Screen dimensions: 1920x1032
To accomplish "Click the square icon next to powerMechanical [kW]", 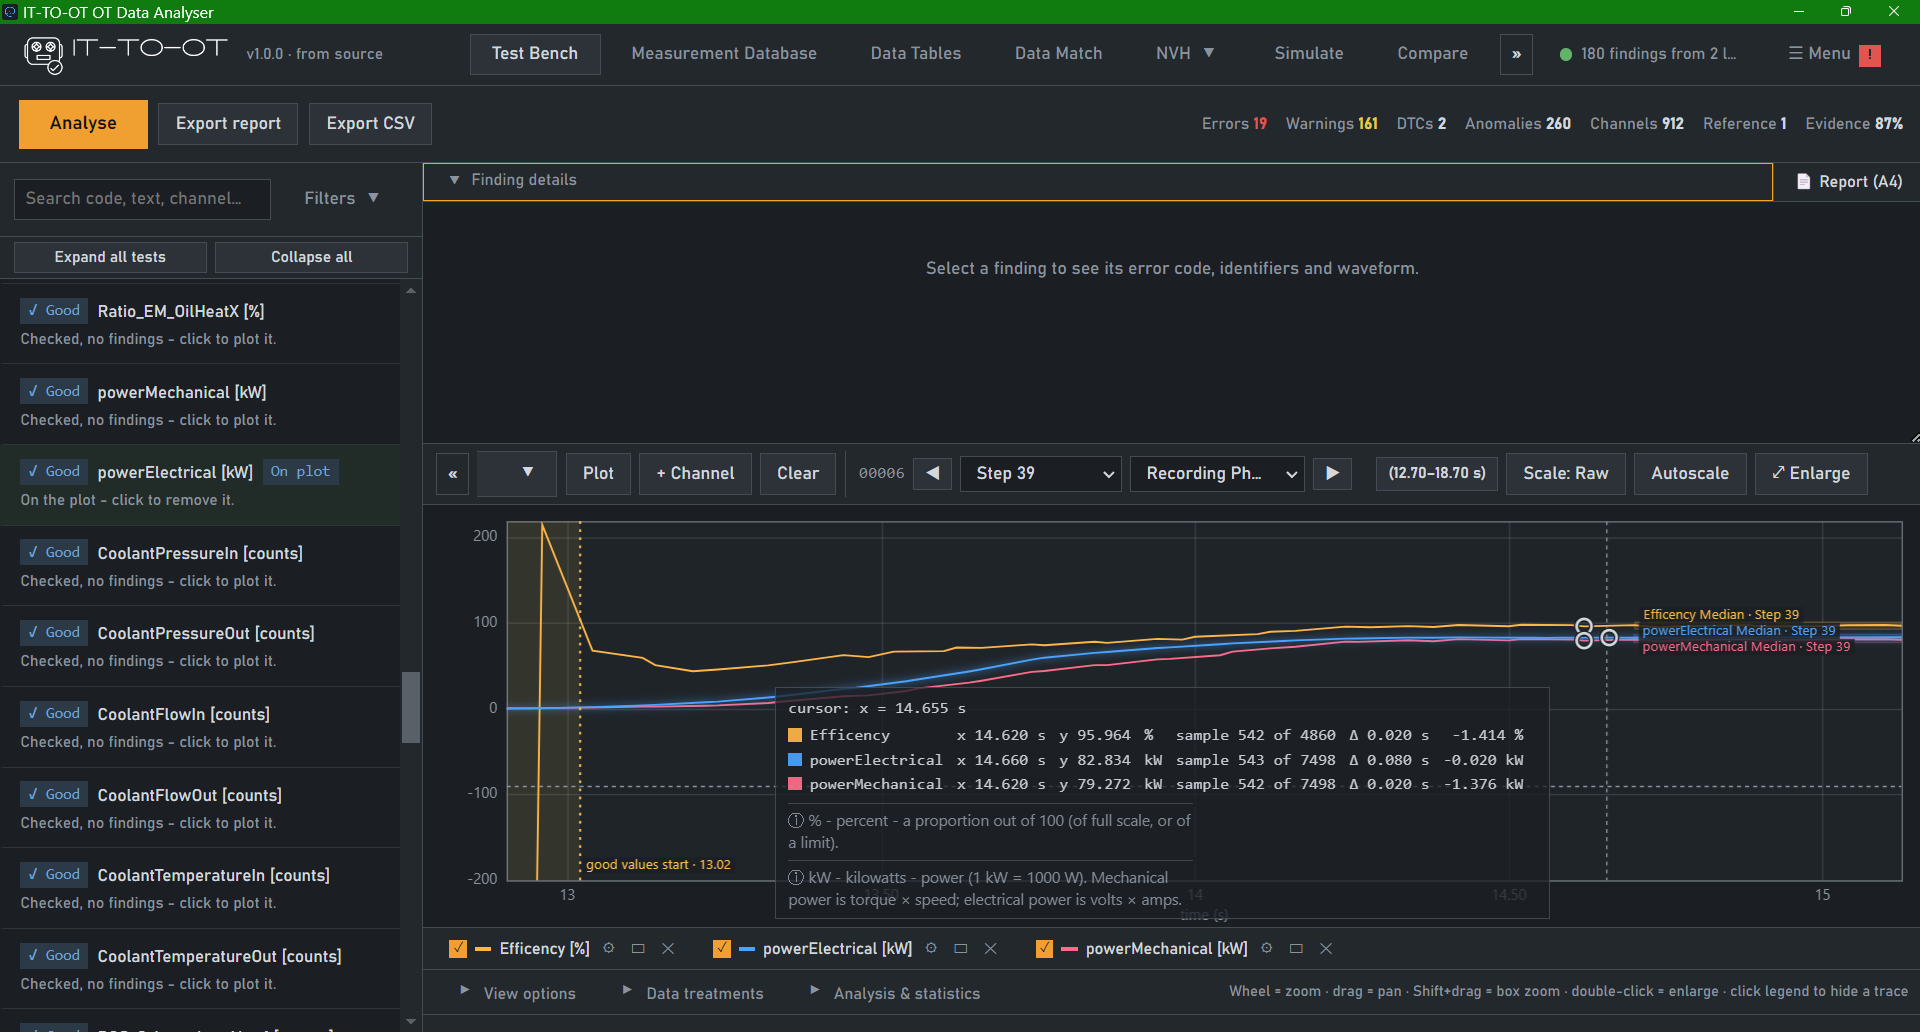I will [1296, 948].
